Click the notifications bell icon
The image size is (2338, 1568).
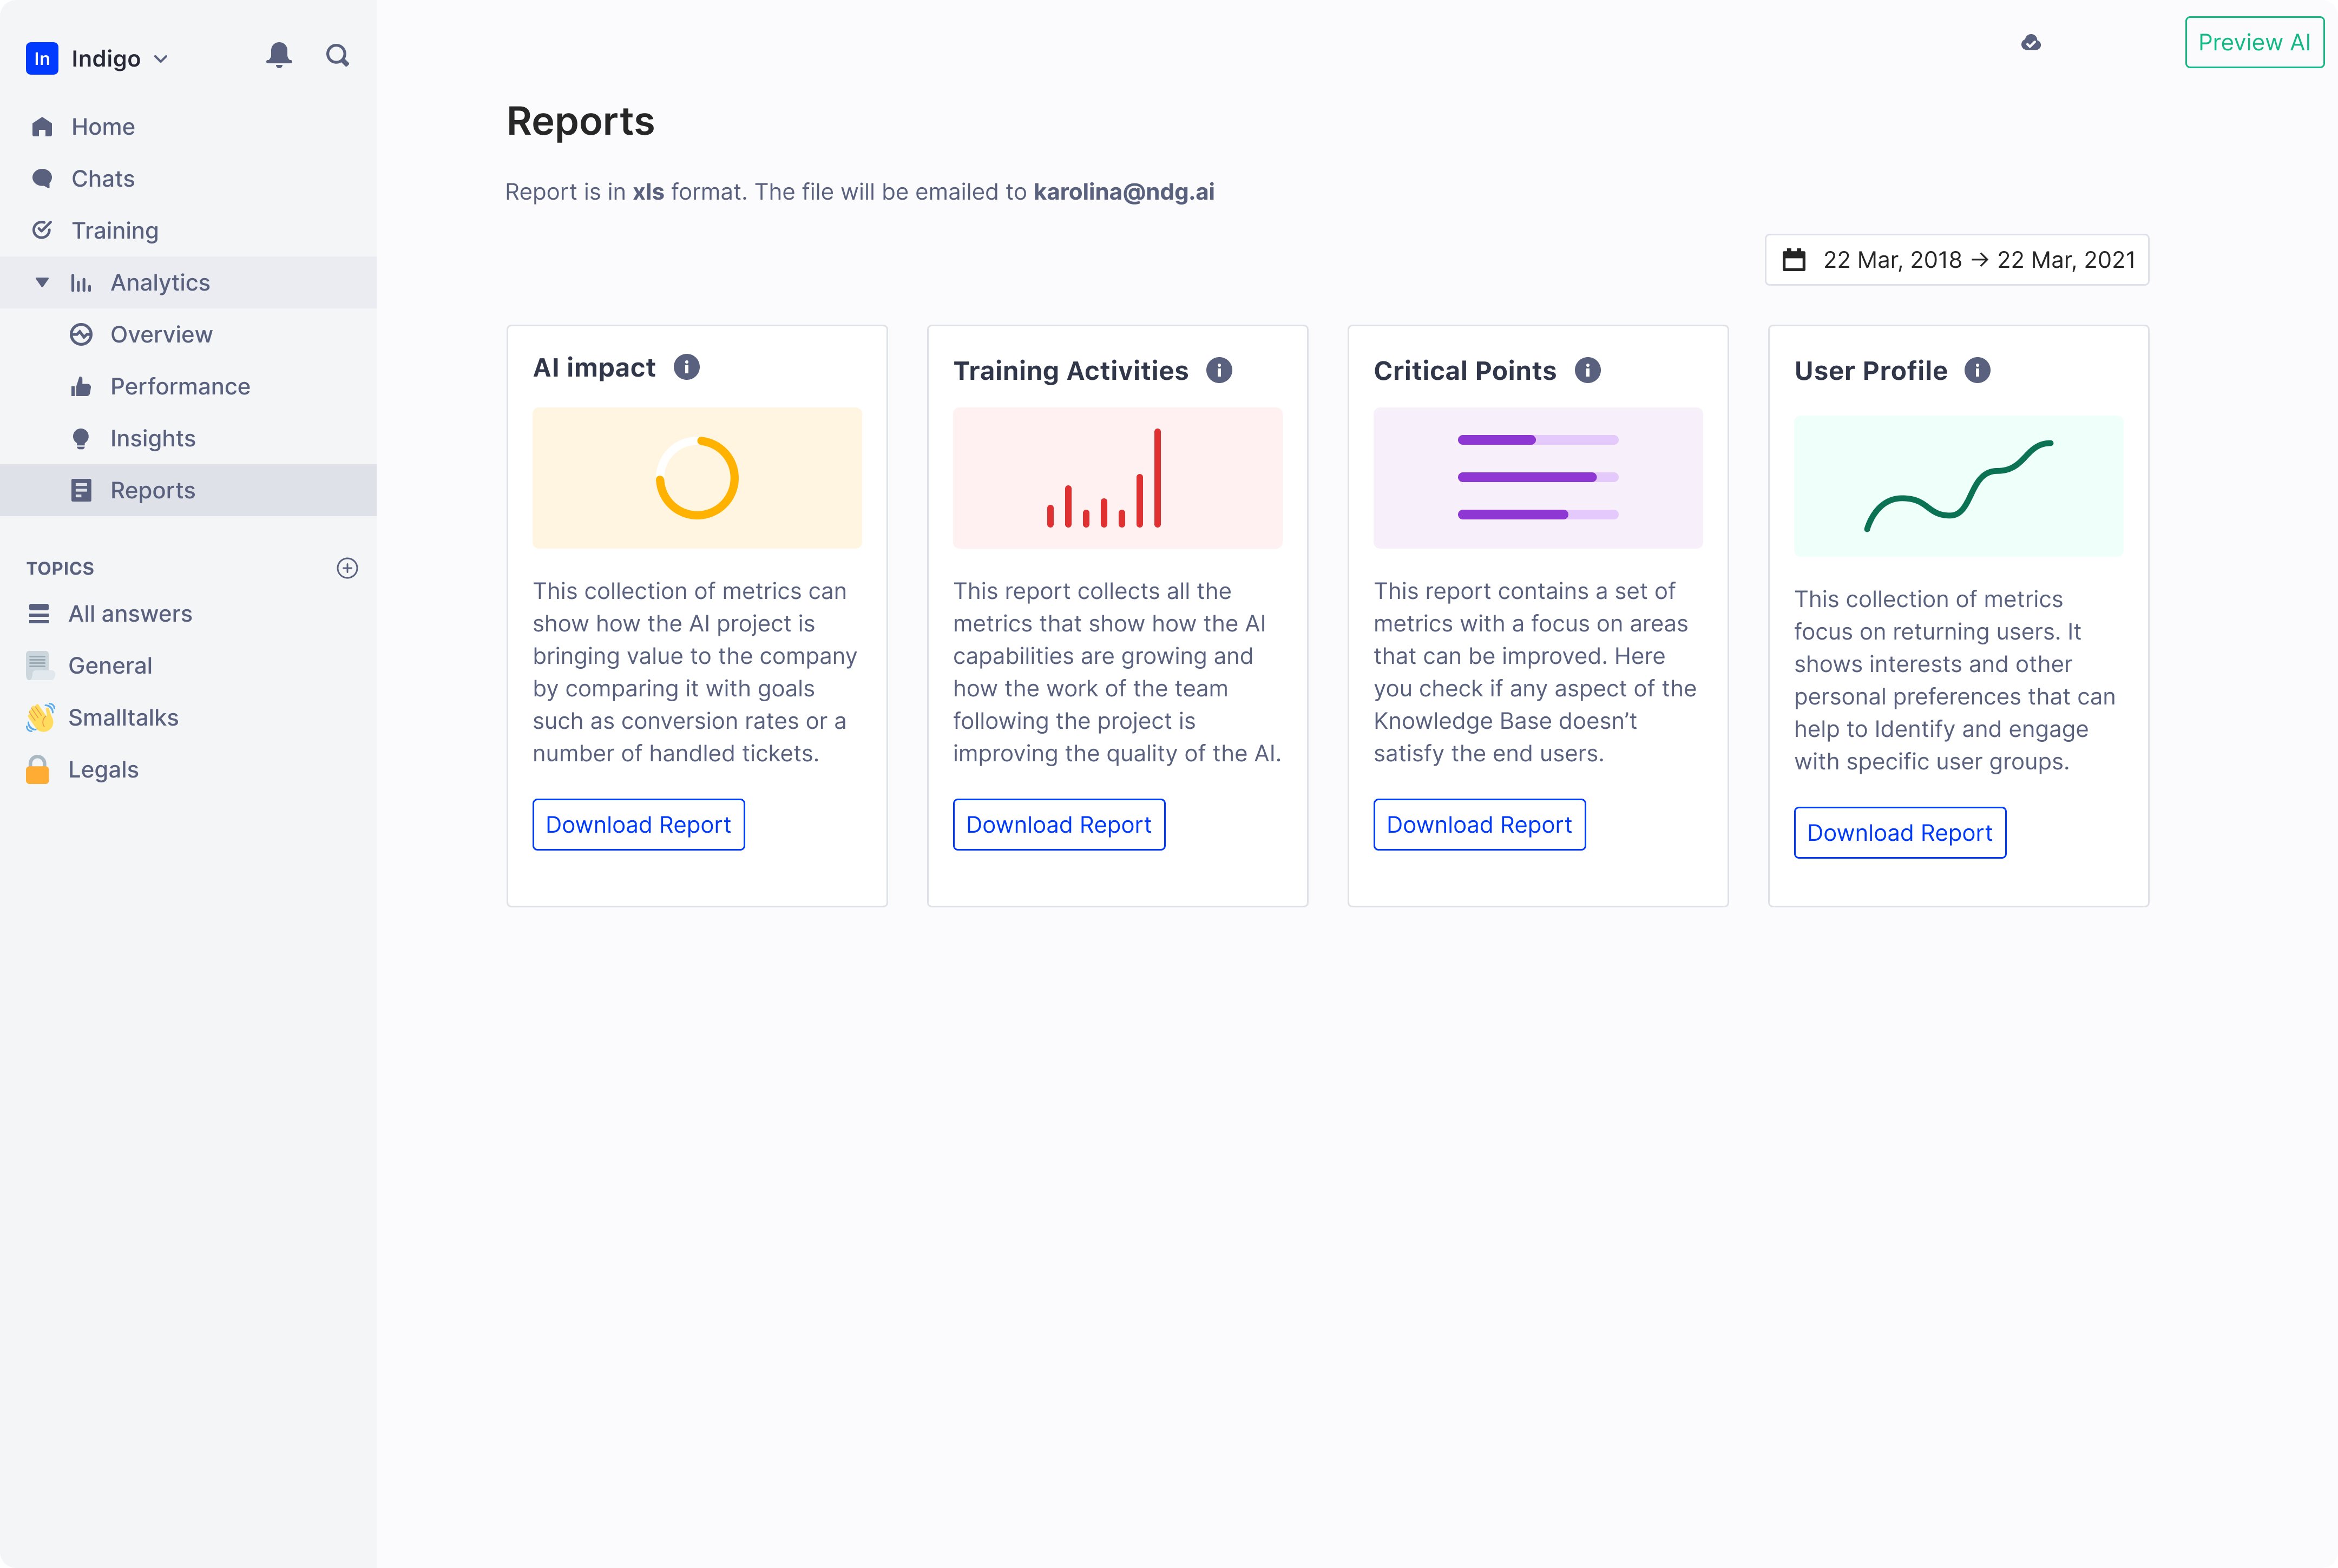[279, 55]
